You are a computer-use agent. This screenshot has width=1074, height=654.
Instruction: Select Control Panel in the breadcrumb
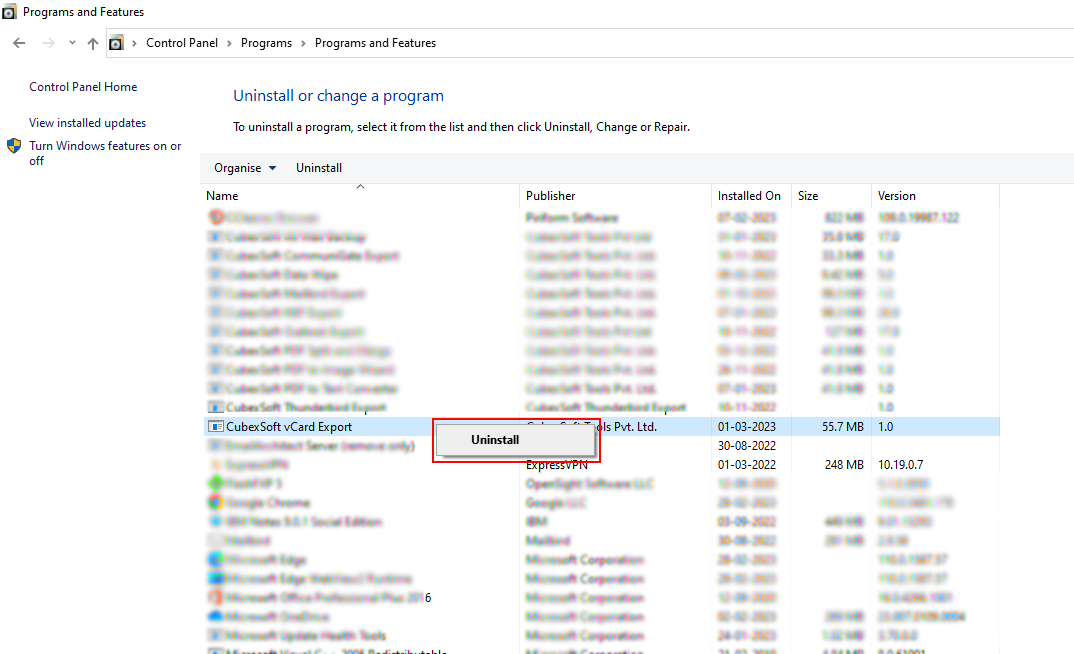[x=182, y=43]
